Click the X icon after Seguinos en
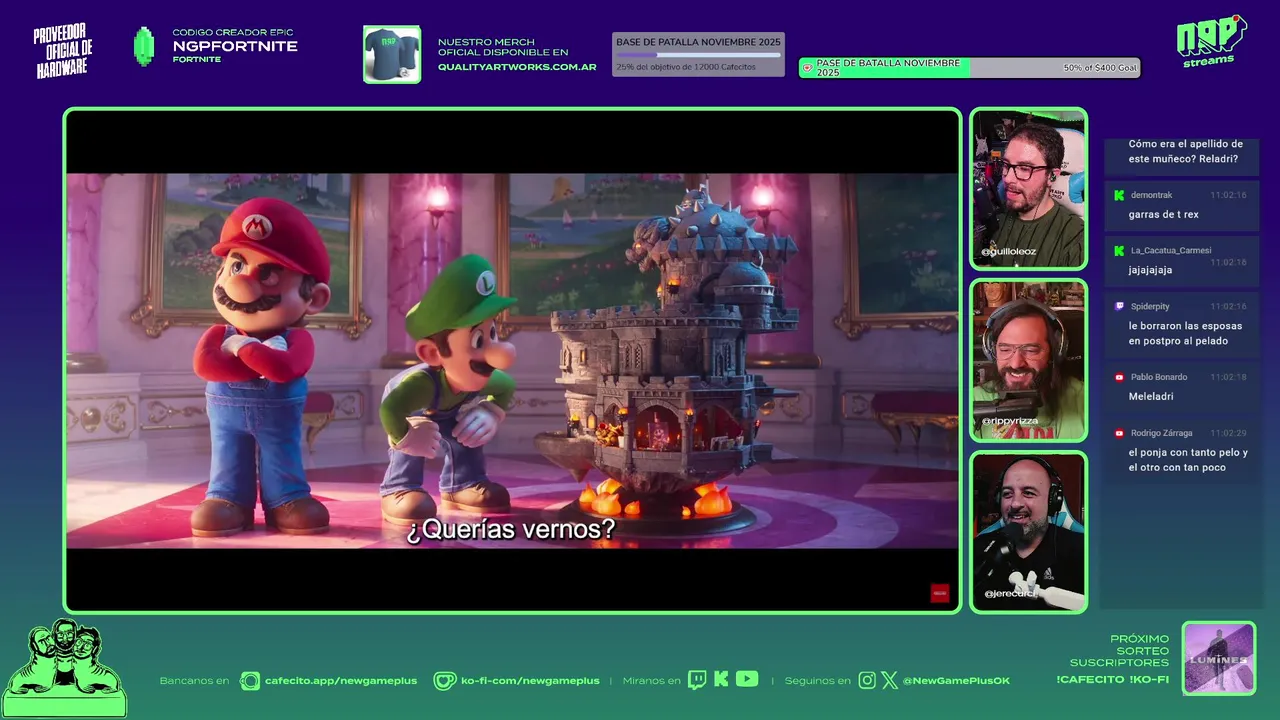The height and width of the screenshot is (720, 1280). (889, 680)
